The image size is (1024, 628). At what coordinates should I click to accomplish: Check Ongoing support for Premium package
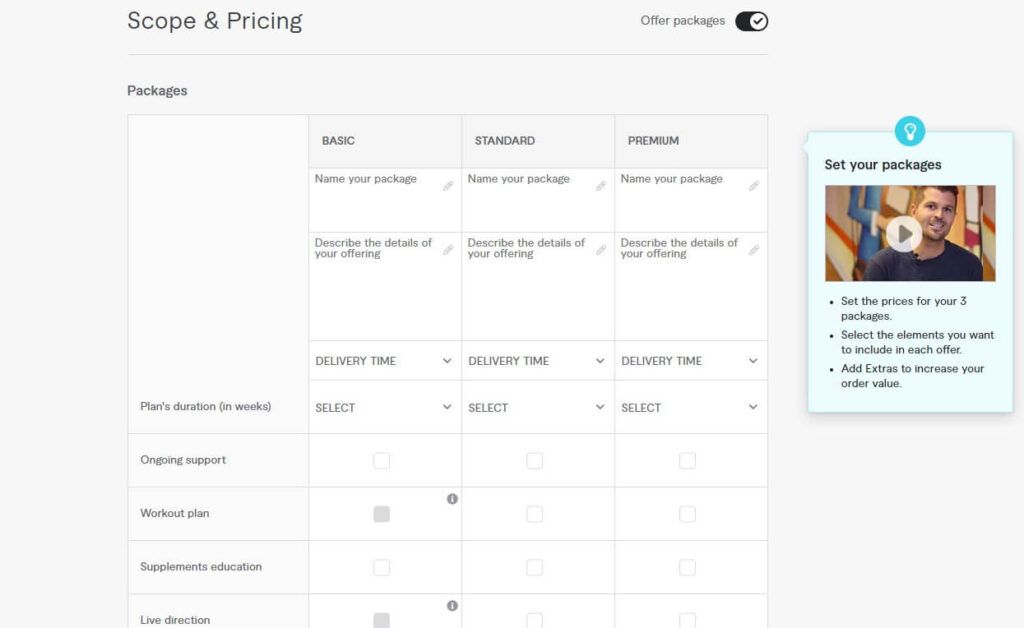click(687, 461)
